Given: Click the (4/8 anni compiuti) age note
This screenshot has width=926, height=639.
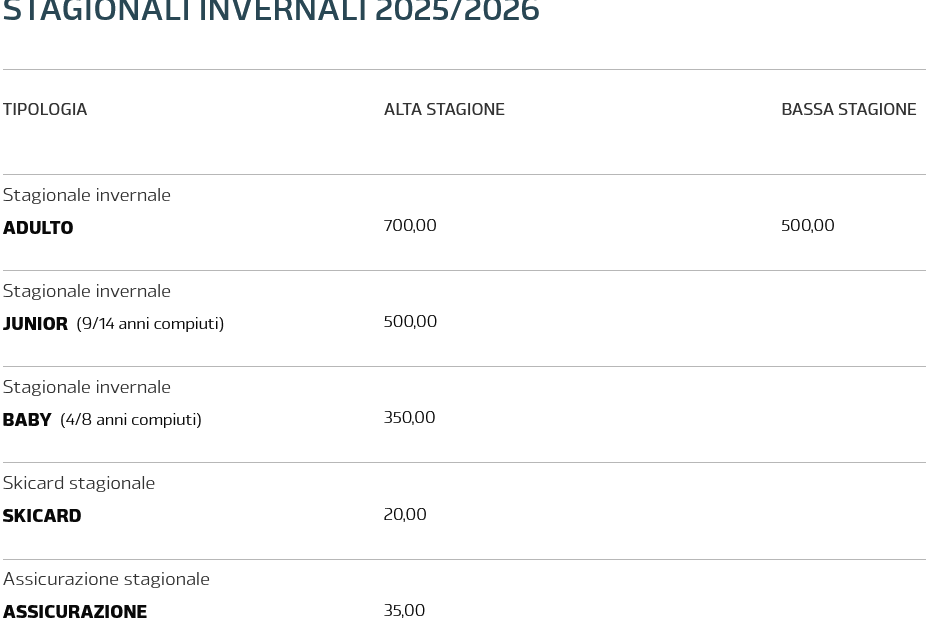Looking at the screenshot, I should coord(131,420).
